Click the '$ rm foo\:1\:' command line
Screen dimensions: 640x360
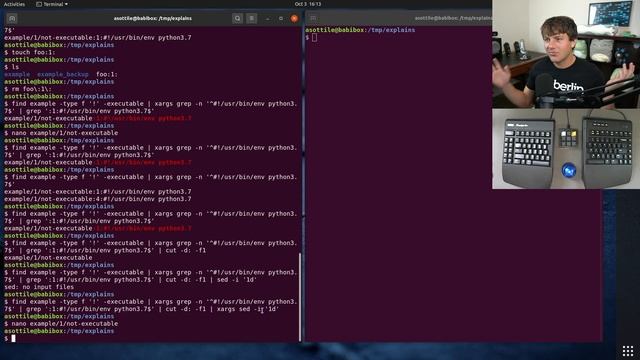[28, 89]
